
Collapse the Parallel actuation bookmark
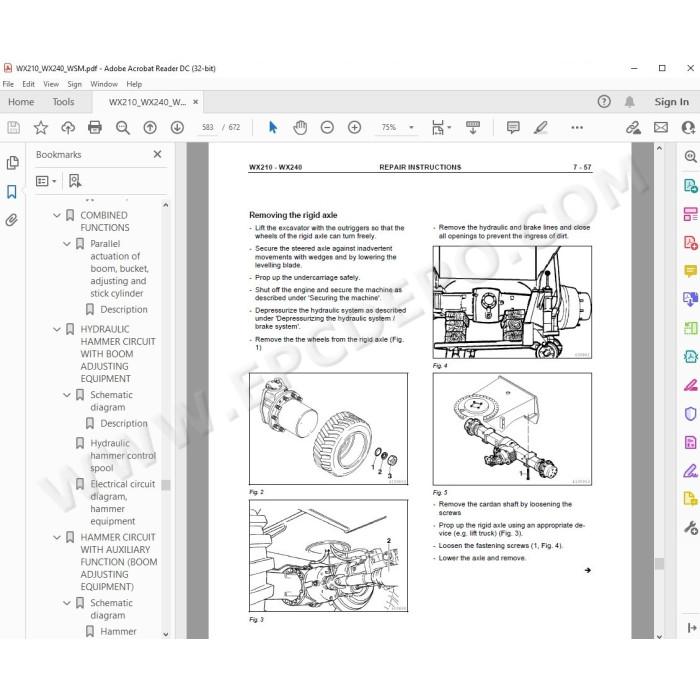click(x=67, y=244)
